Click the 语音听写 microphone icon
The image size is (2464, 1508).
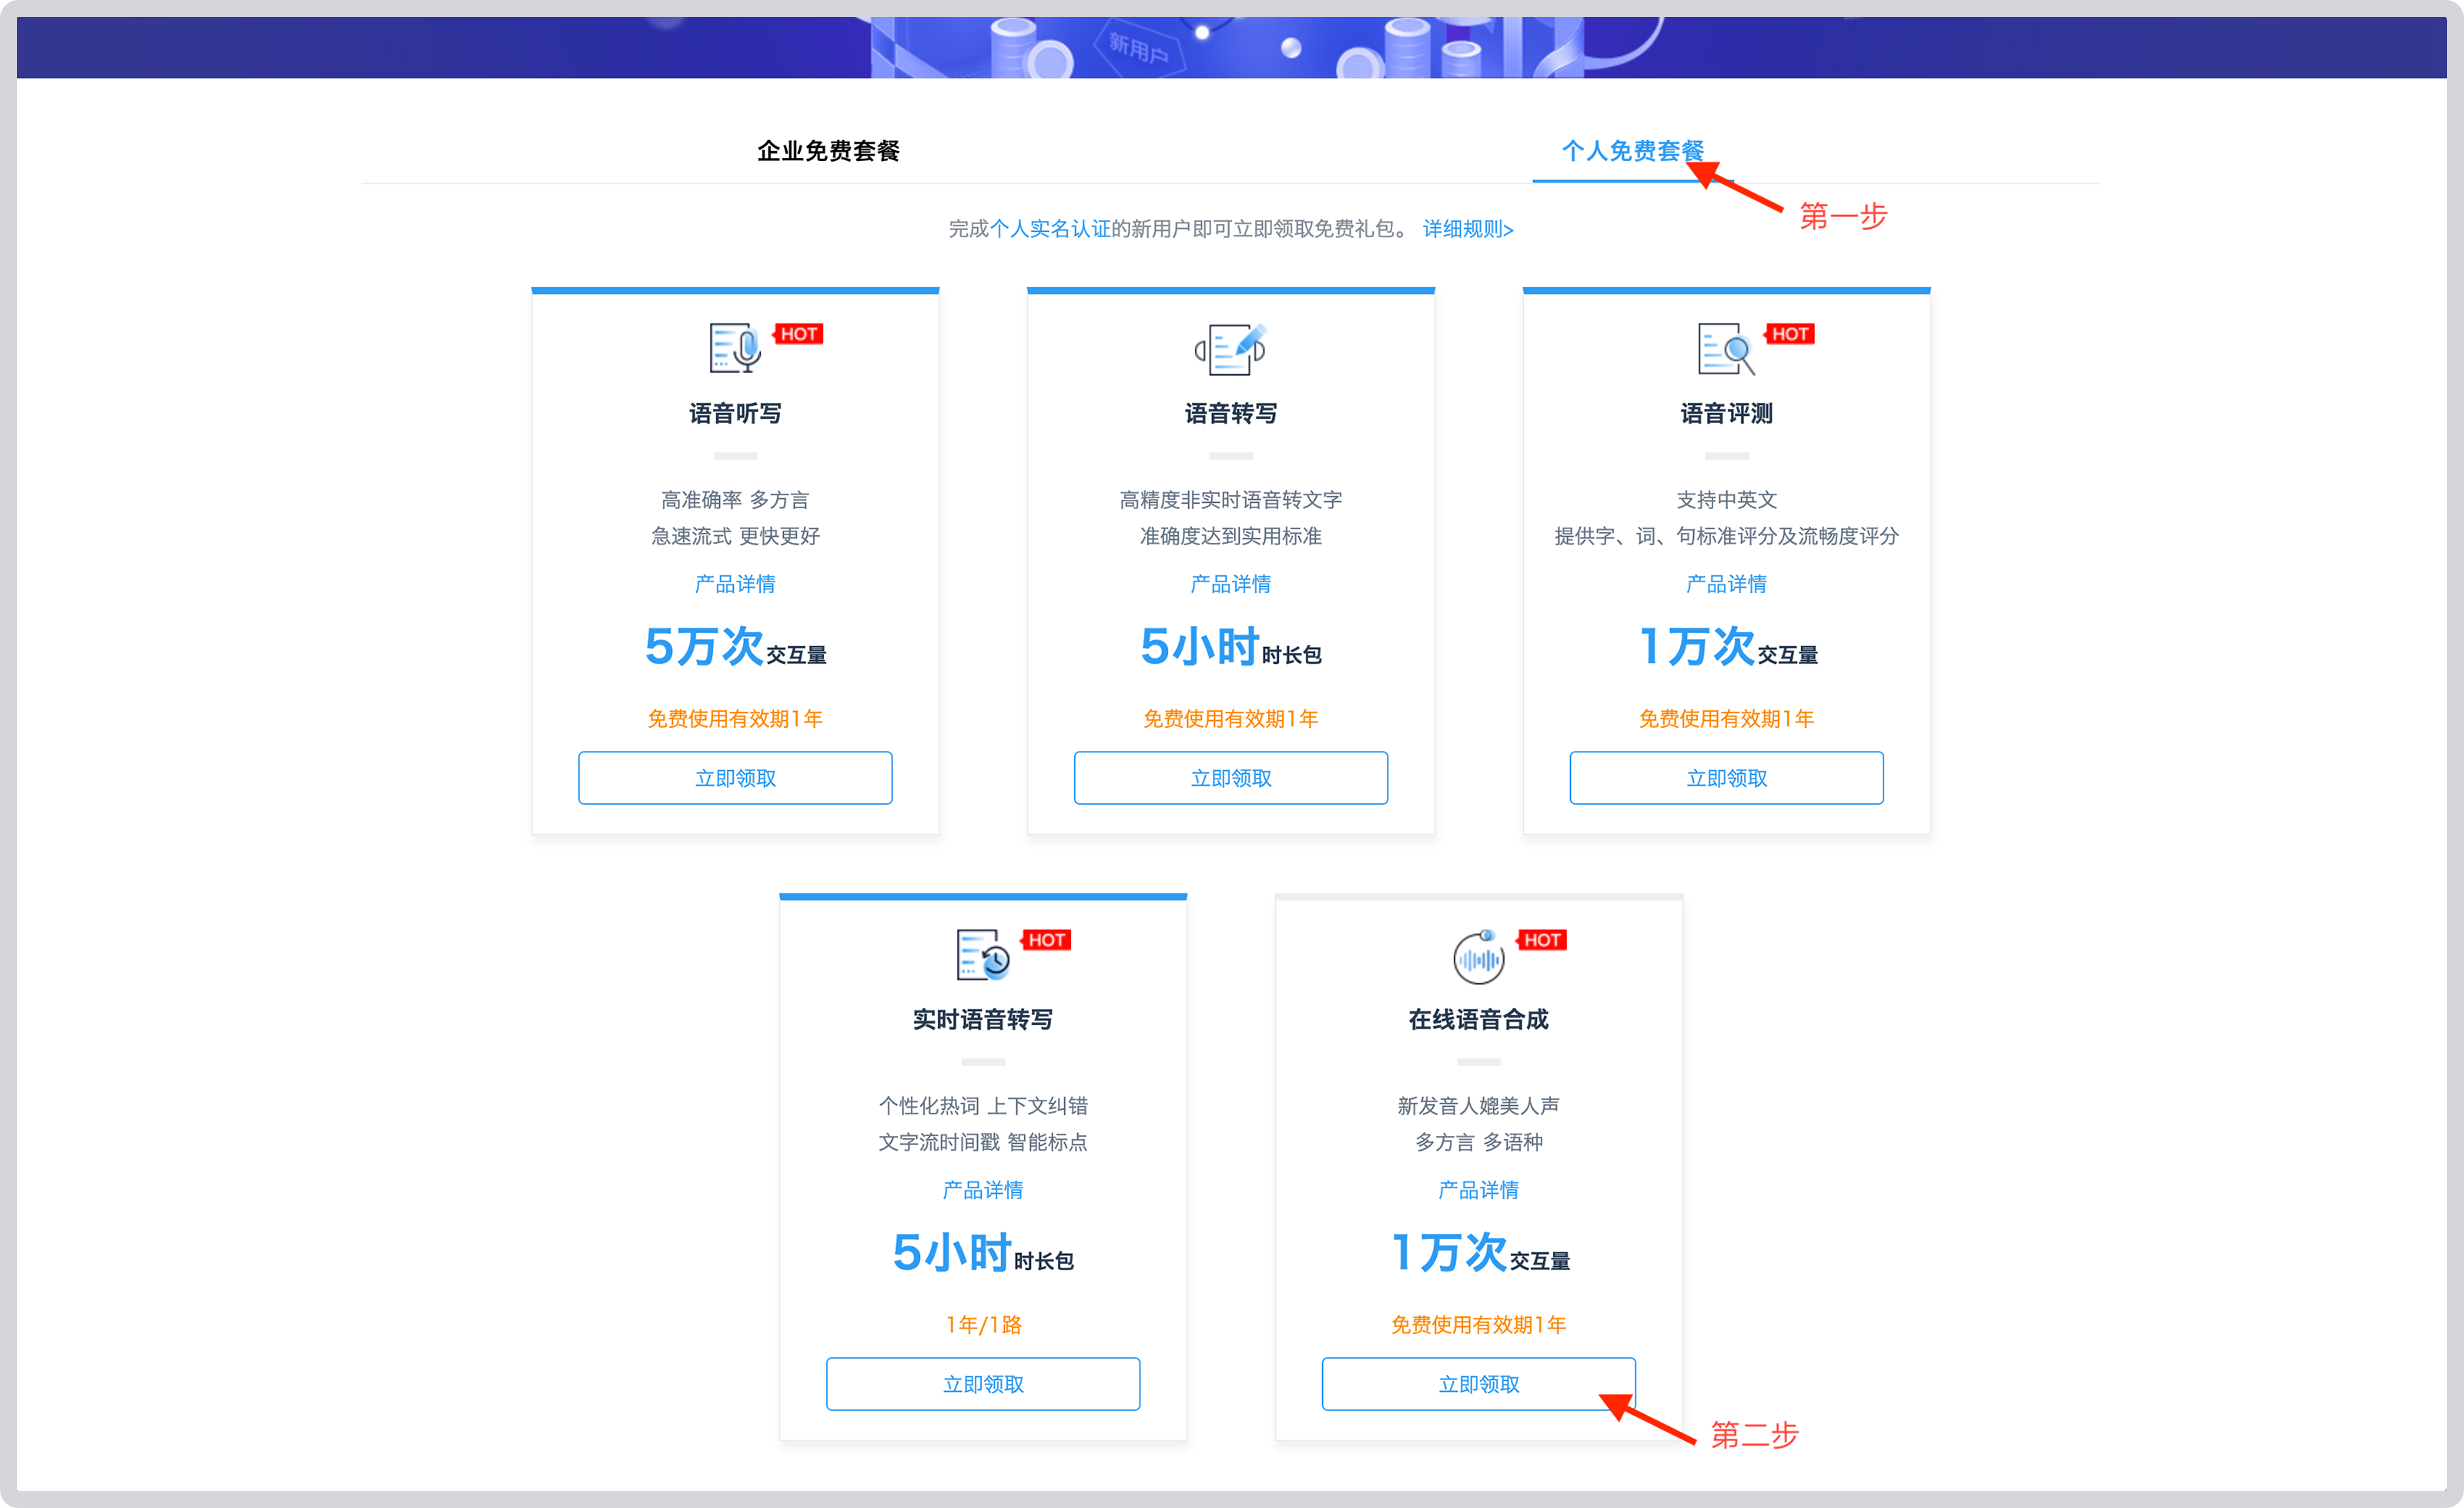pos(735,349)
